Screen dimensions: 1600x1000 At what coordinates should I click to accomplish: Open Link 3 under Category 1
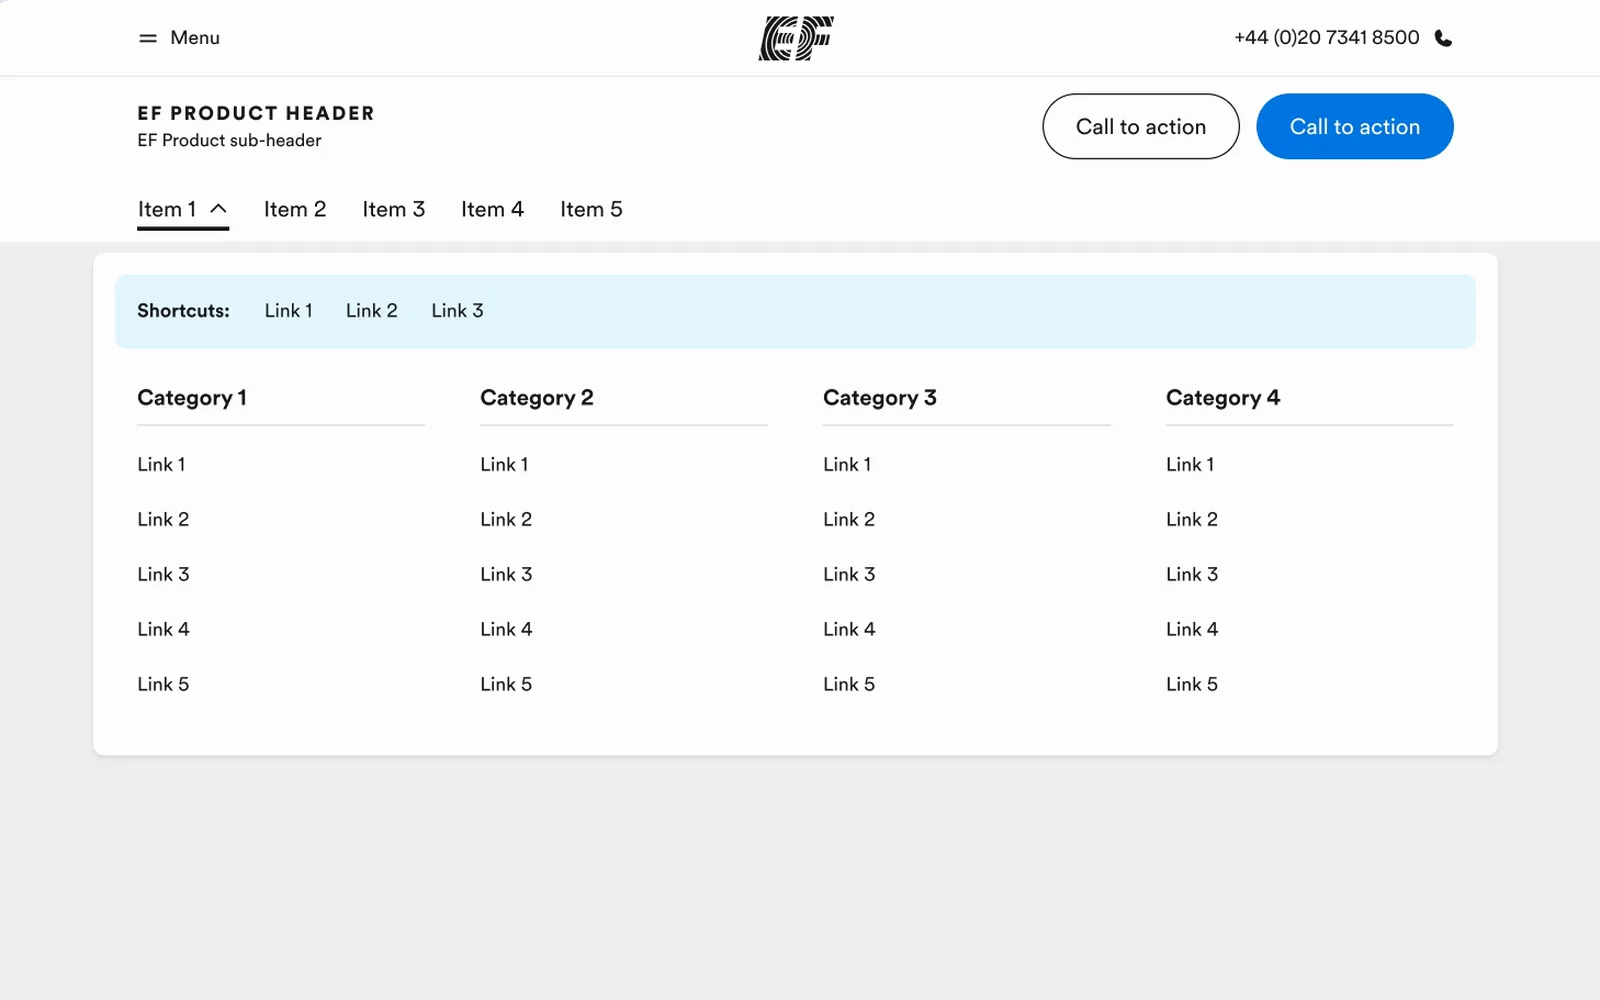(163, 574)
